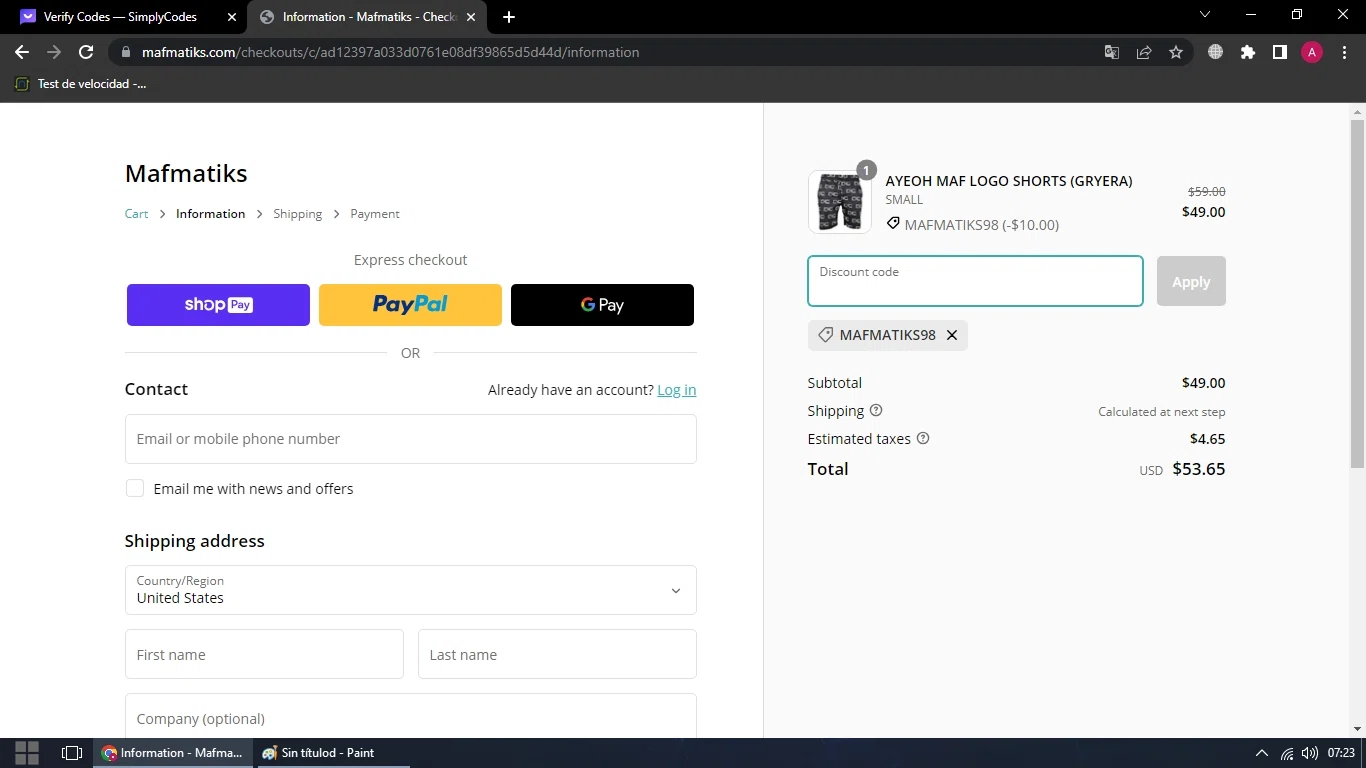The image size is (1366, 768).
Task: Check out with Google Pay
Action: coord(602,305)
